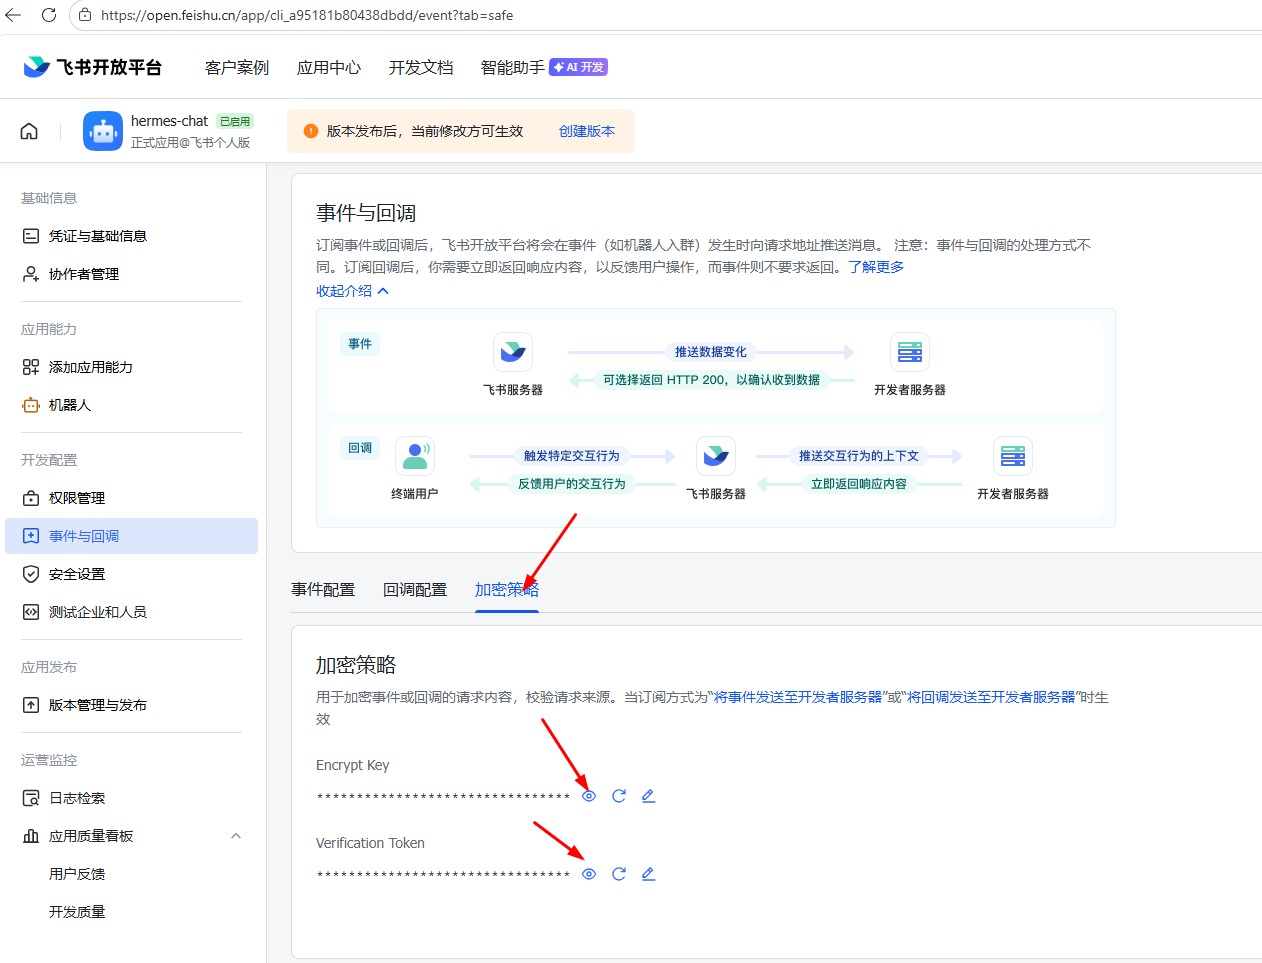Edit the Encrypt Key with pencil icon
1262x963 pixels.
click(648, 796)
